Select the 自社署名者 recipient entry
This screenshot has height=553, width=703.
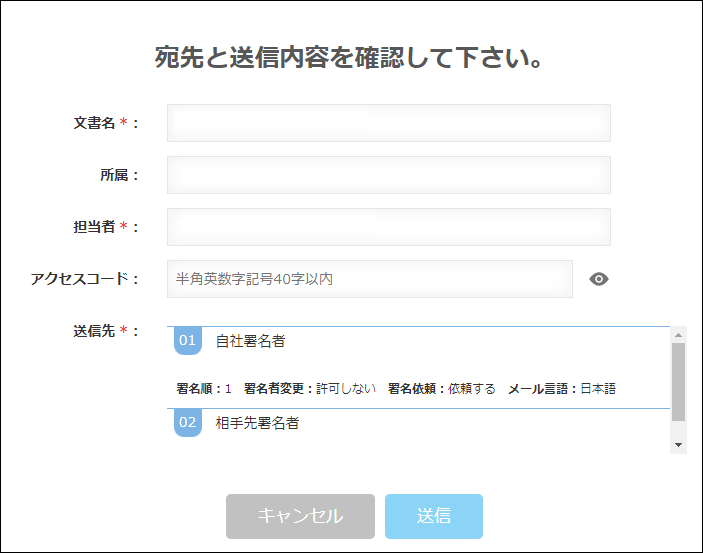pos(250,341)
